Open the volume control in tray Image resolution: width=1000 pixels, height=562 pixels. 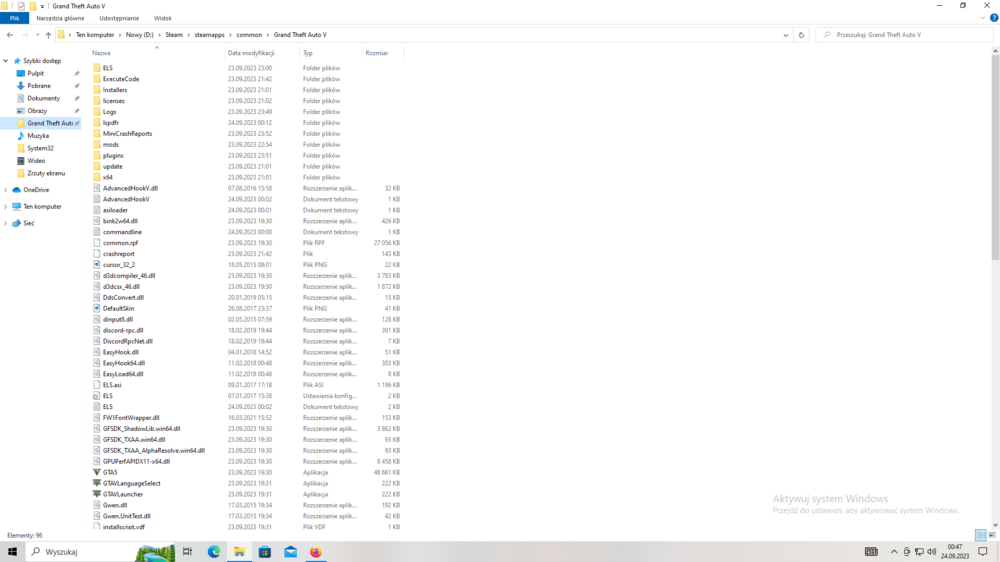tap(932, 552)
